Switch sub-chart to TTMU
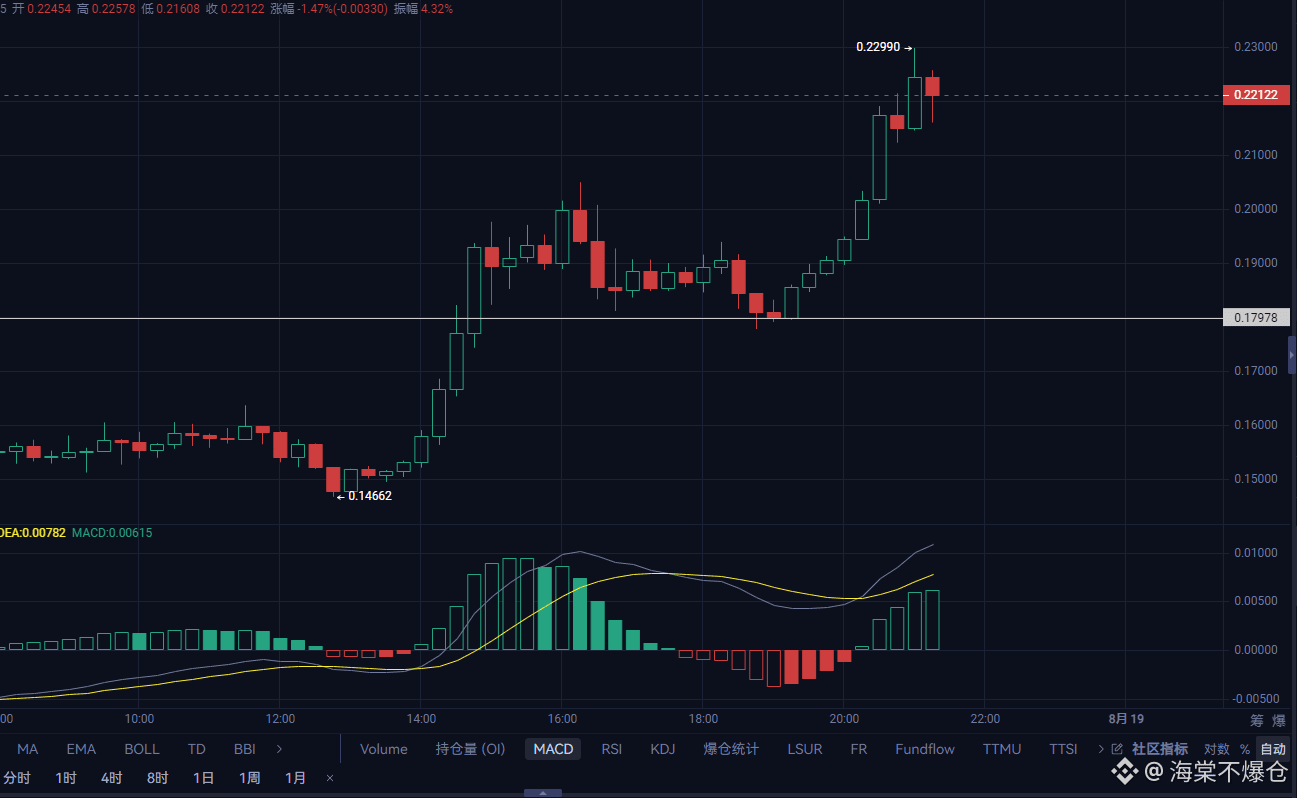 coord(1002,749)
